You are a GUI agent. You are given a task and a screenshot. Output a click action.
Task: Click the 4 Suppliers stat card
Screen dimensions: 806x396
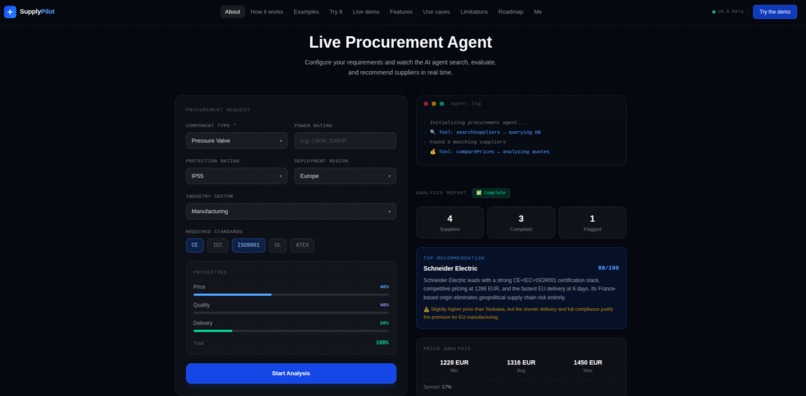tap(450, 223)
